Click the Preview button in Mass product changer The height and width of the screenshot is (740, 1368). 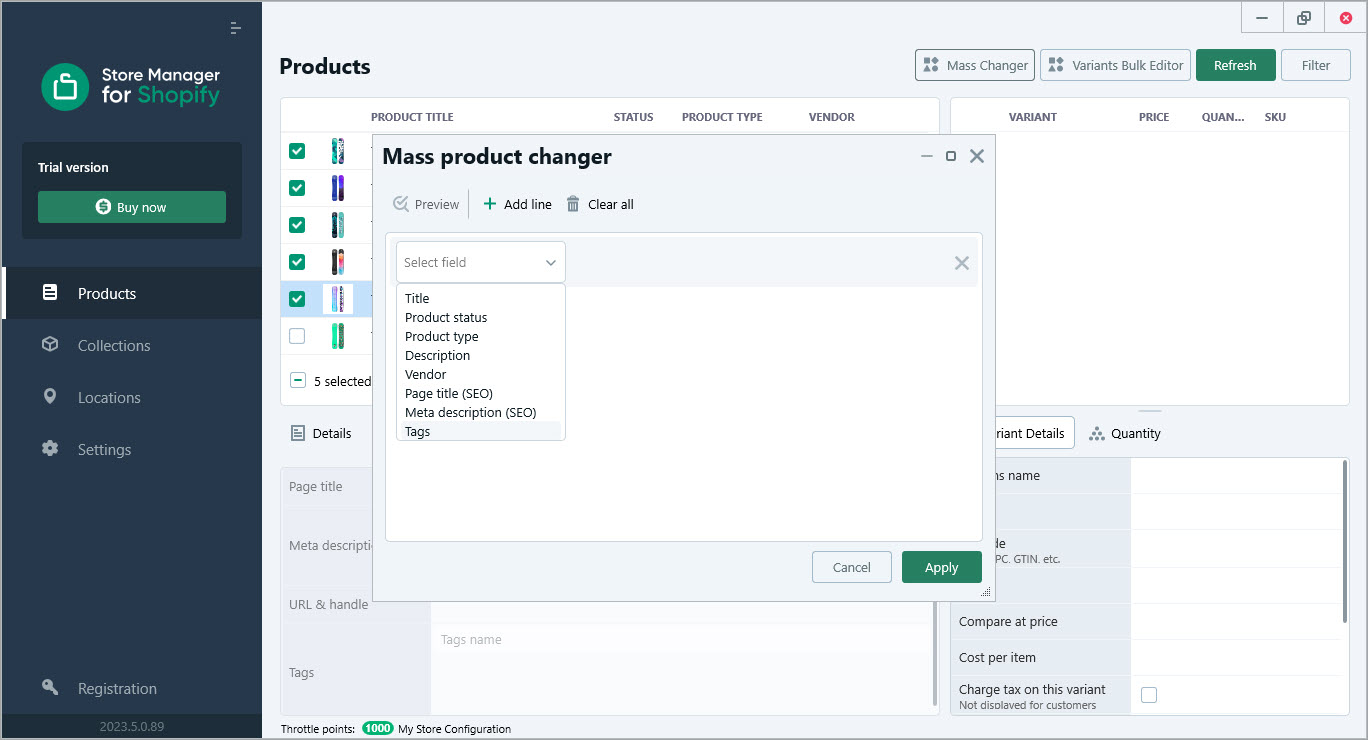(426, 204)
